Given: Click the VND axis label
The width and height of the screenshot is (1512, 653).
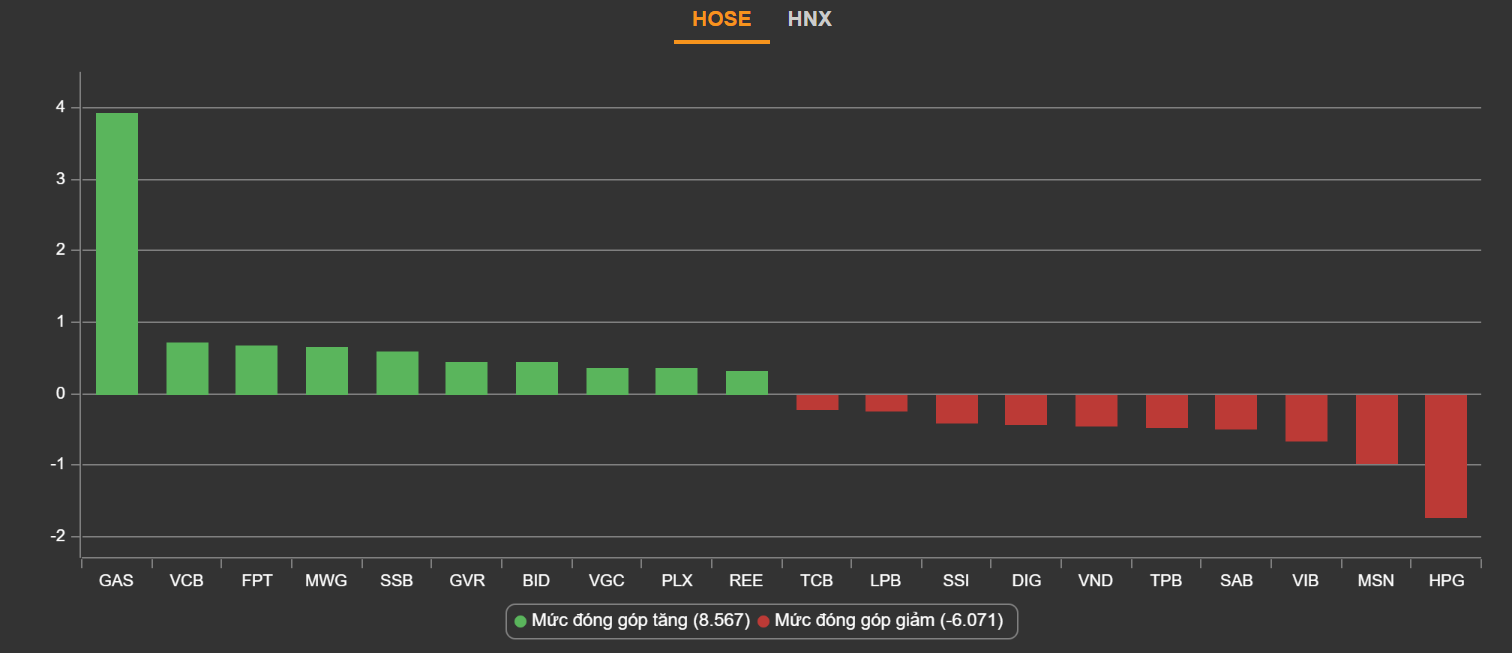Looking at the screenshot, I should pyautogui.click(x=1096, y=580).
